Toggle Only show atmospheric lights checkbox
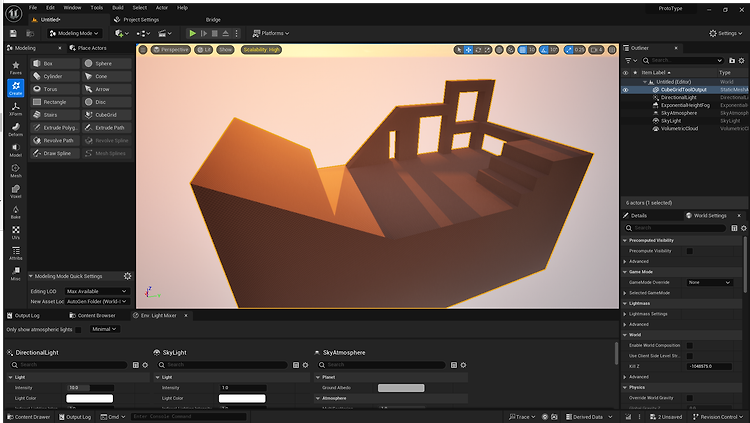This screenshot has height=423, width=750. pos(78,330)
